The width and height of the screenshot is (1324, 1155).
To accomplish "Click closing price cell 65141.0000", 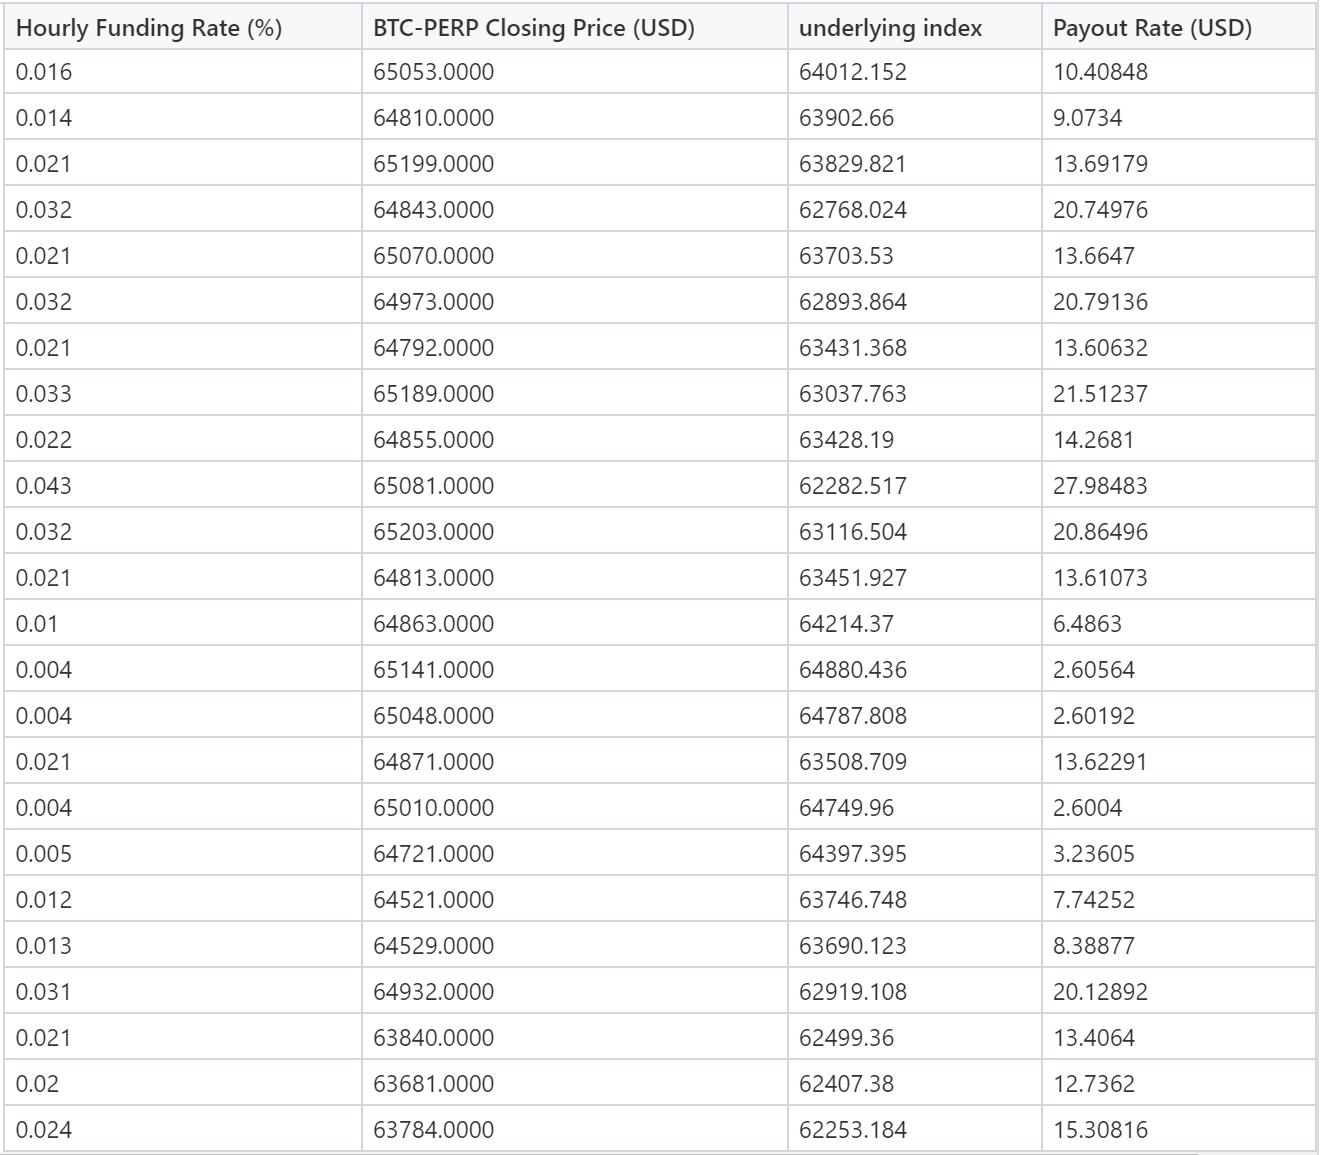I will (433, 670).
